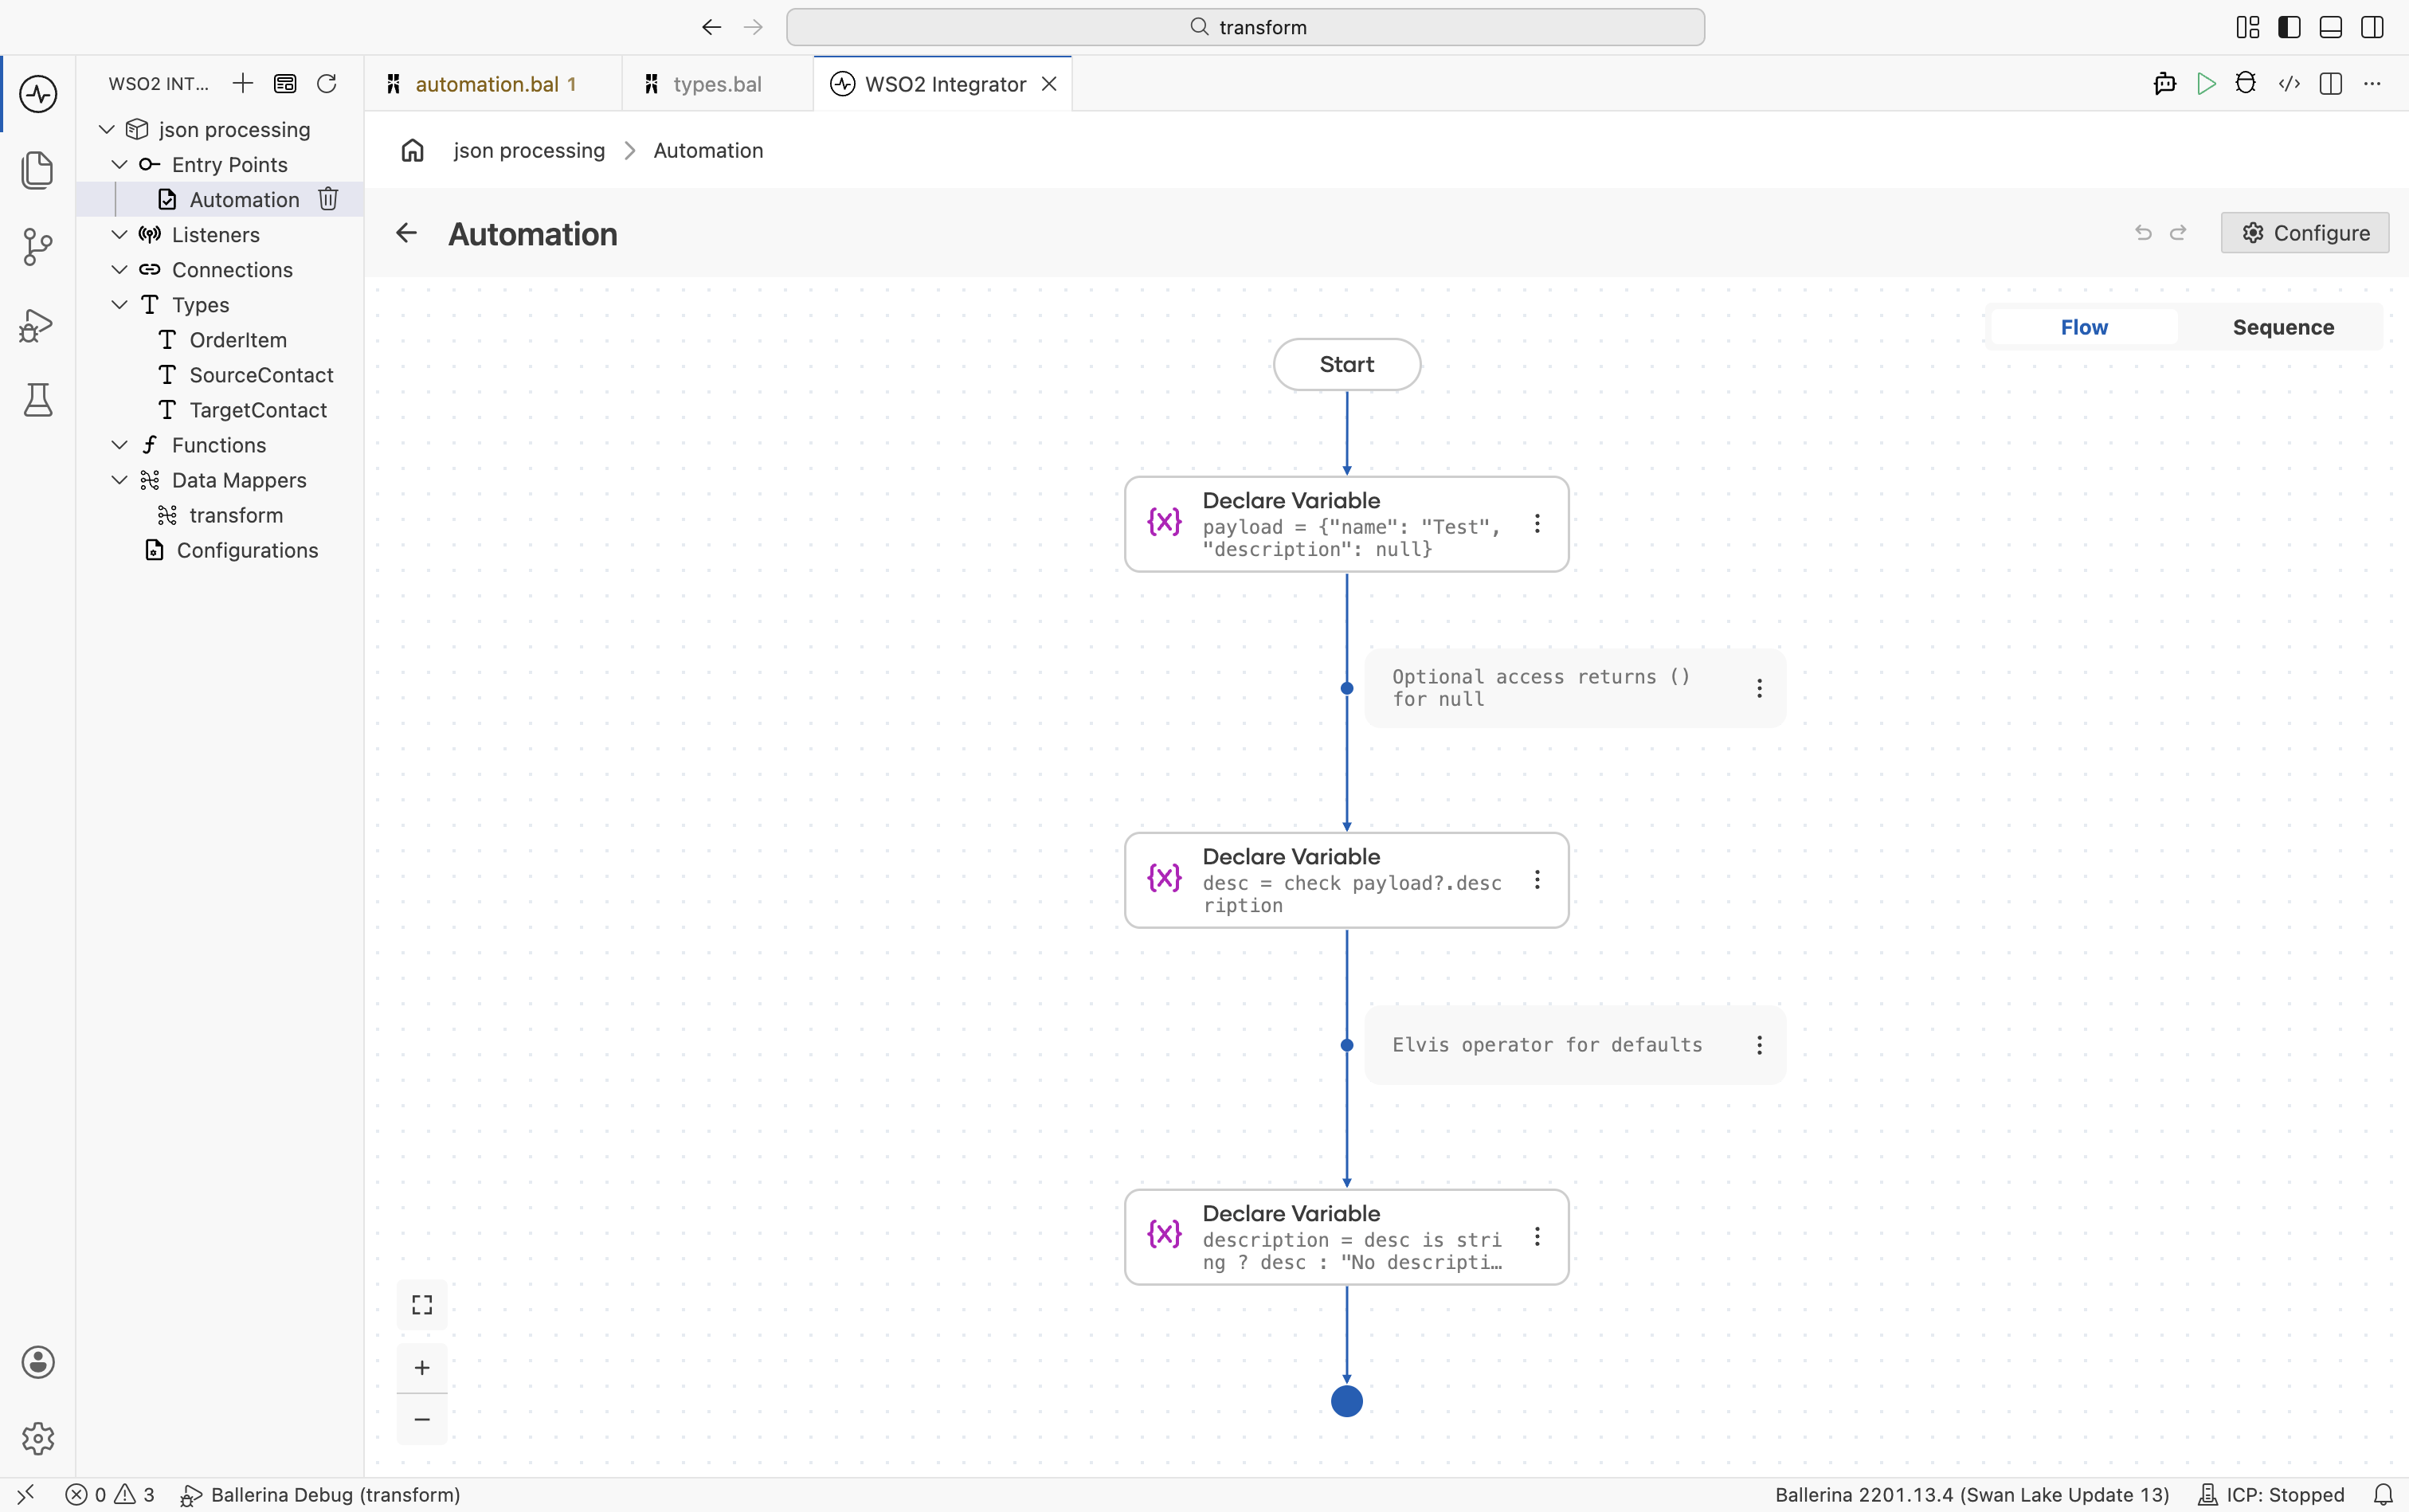
Task: Zoom in on the flow diagram
Action: point(422,1367)
